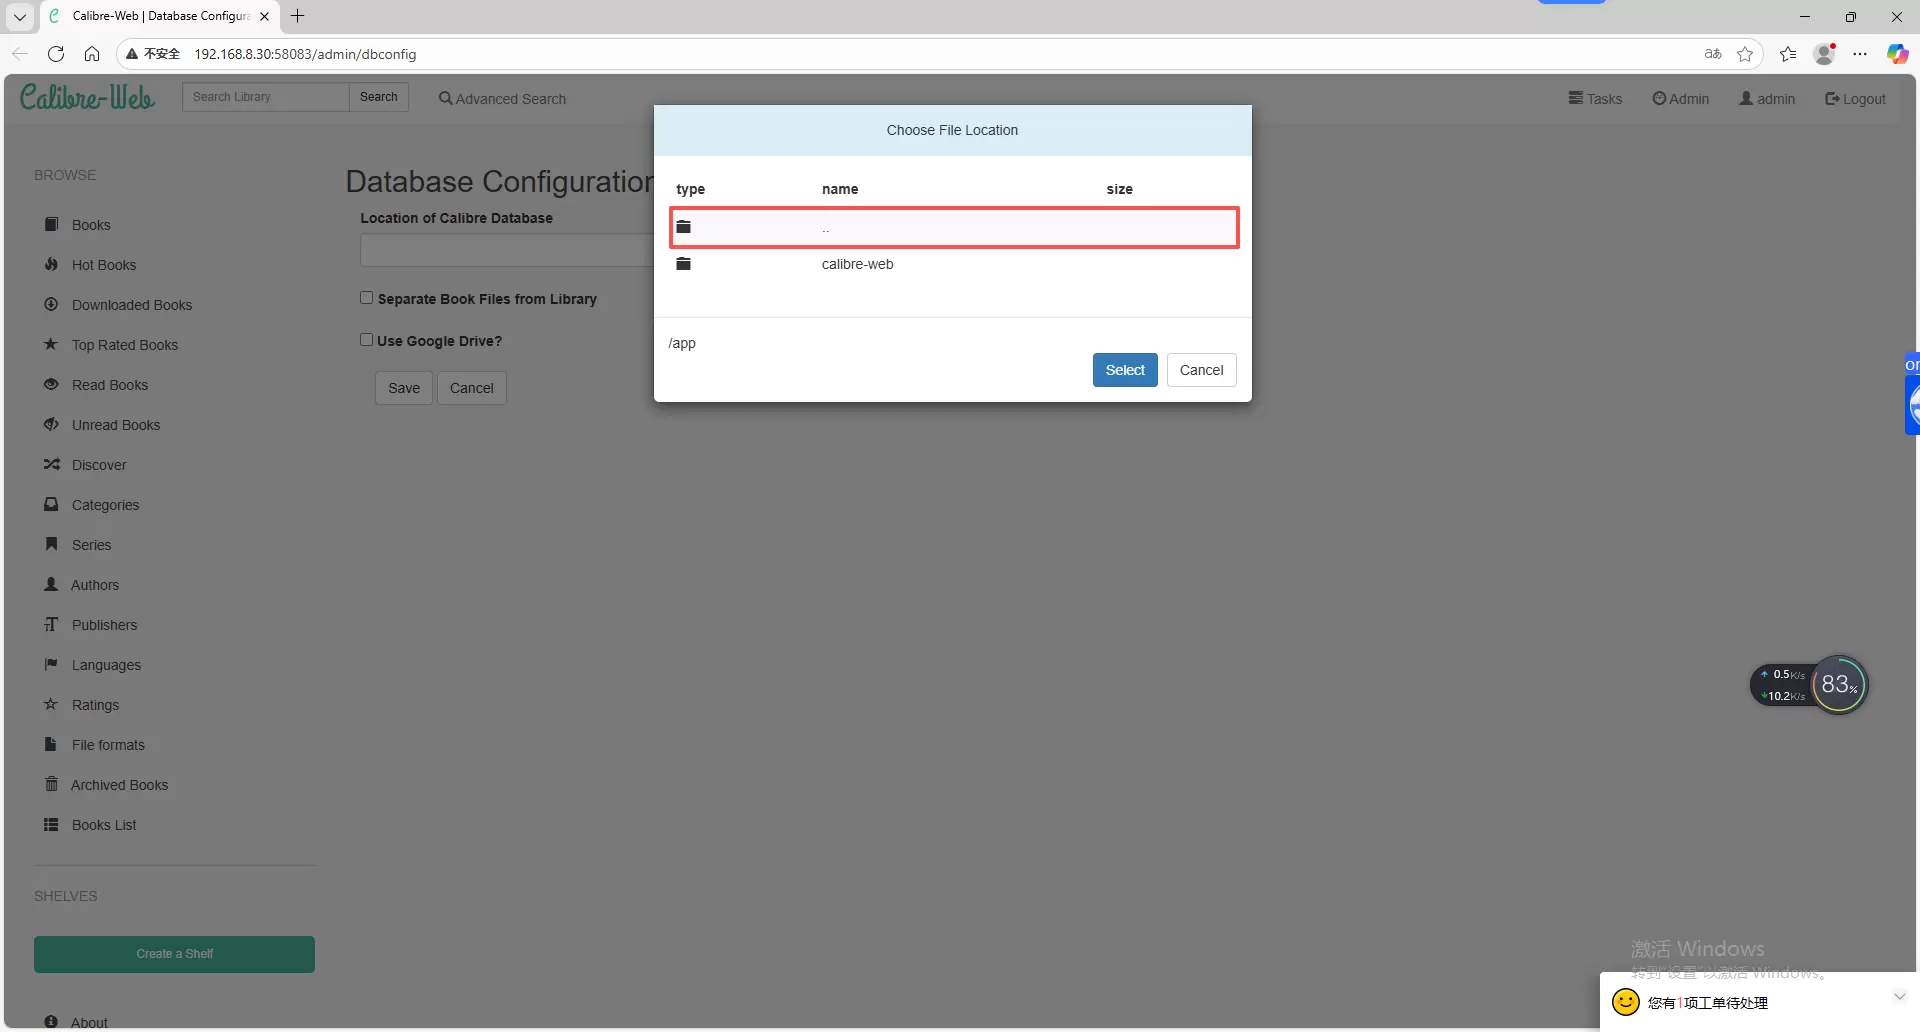Expand the notification popup chevron
This screenshot has width=1920, height=1032.
point(1899,996)
